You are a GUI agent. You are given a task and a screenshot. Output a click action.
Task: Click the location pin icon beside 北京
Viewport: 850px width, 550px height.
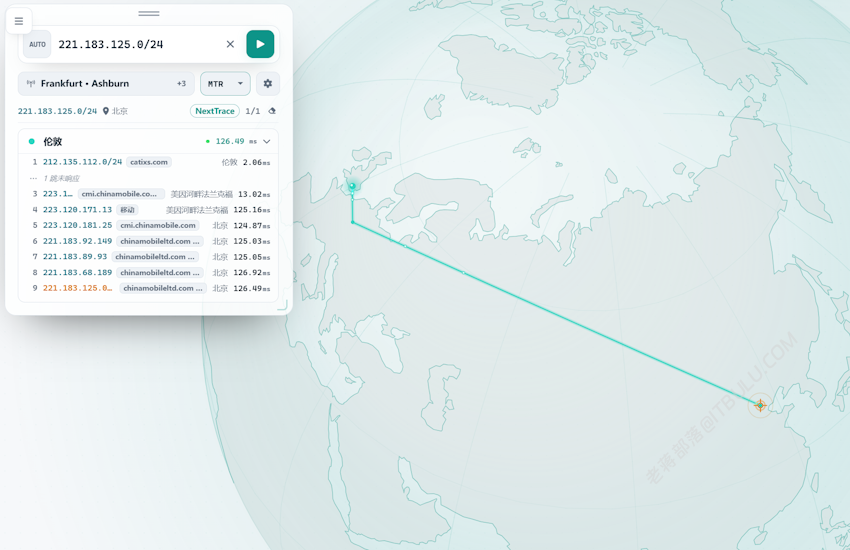pyautogui.click(x=106, y=111)
